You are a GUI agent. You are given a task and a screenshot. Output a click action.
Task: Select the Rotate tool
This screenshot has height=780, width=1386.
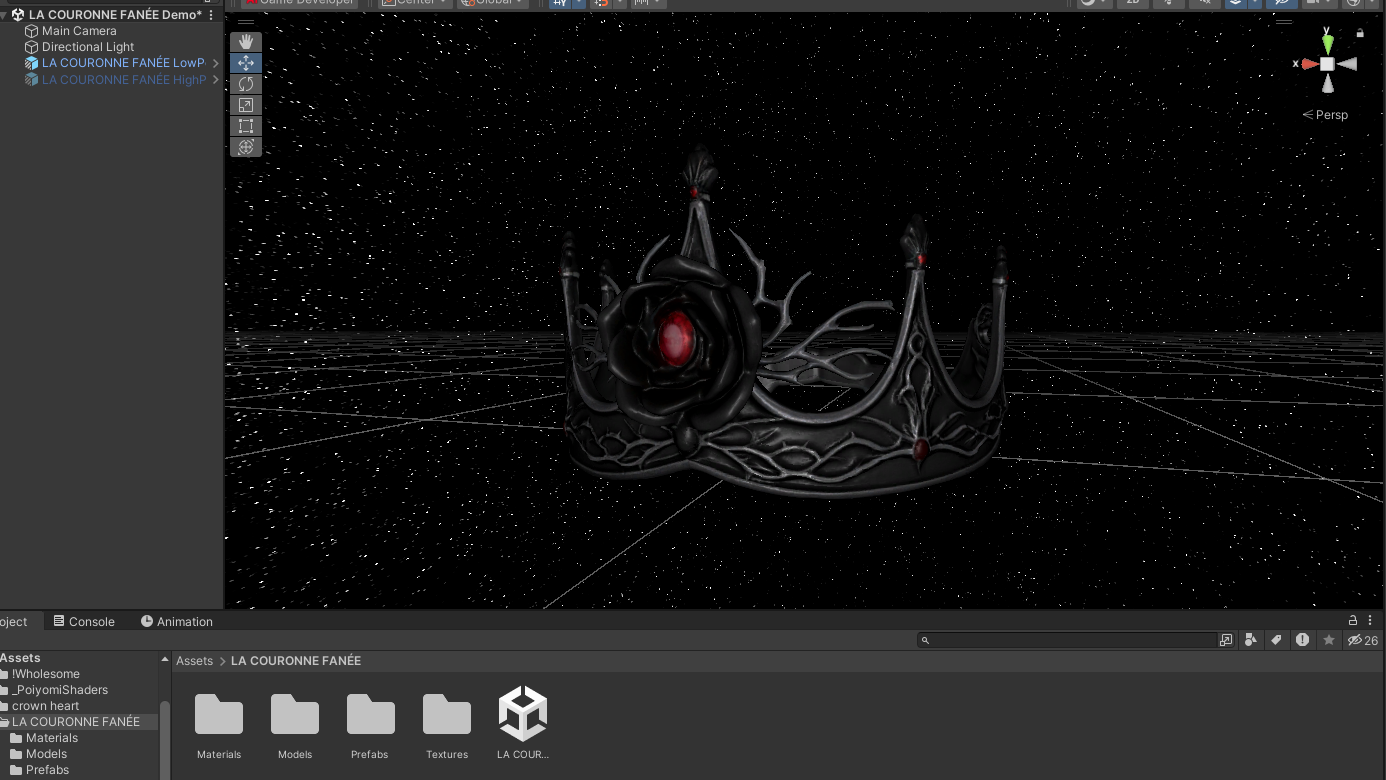click(x=246, y=84)
